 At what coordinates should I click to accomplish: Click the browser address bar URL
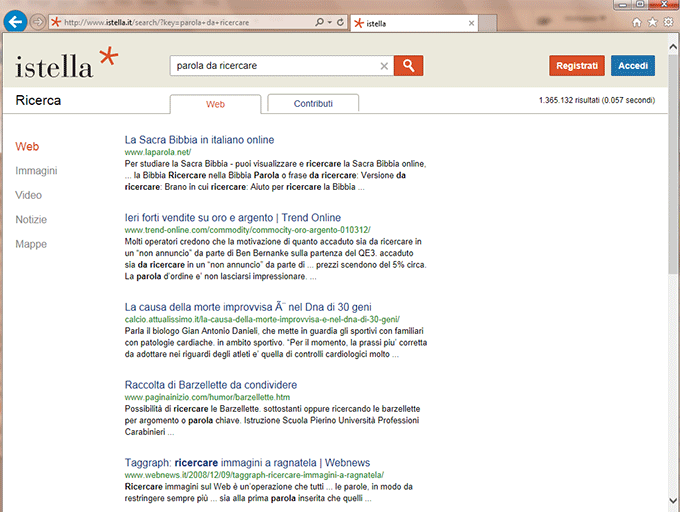pos(157,22)
